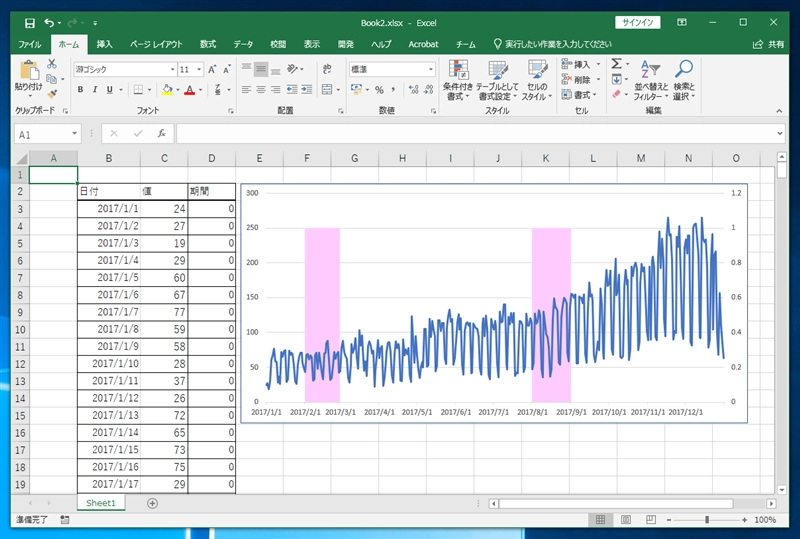Viewport: 800px width, 539px height.
Task: Click the Comma style icon
Action: (x=393, y=90)
